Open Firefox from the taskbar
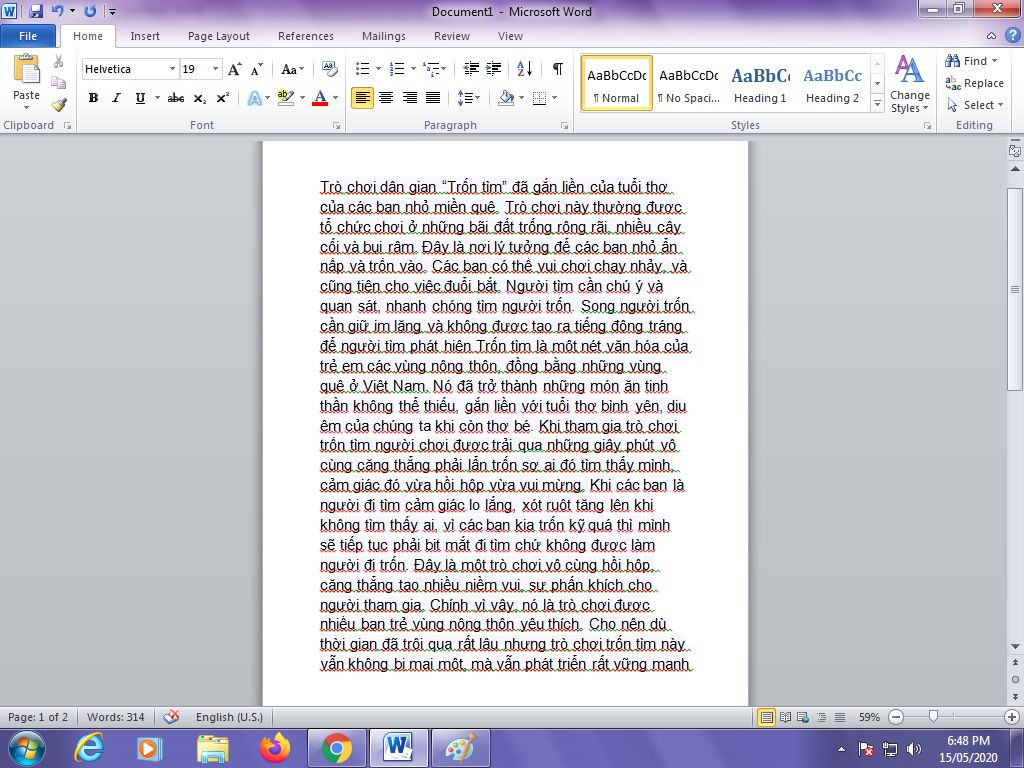The height and width of the screenshot is (768, 1024). pos(275,748)
